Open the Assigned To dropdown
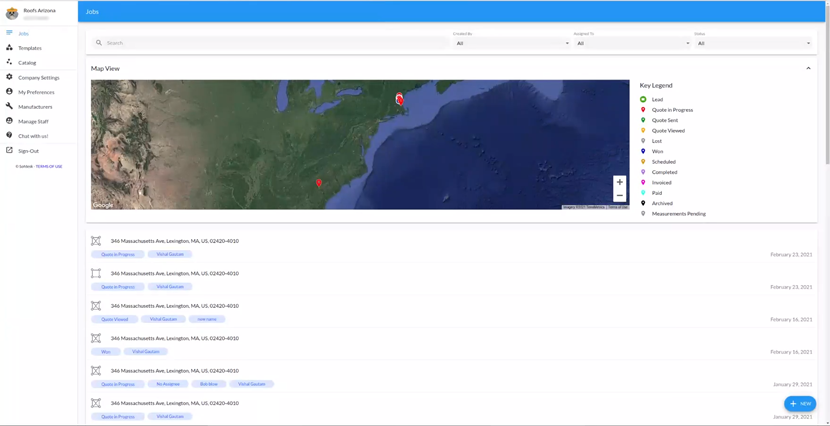Screen dimensions: 830x426 click(632, 43)
